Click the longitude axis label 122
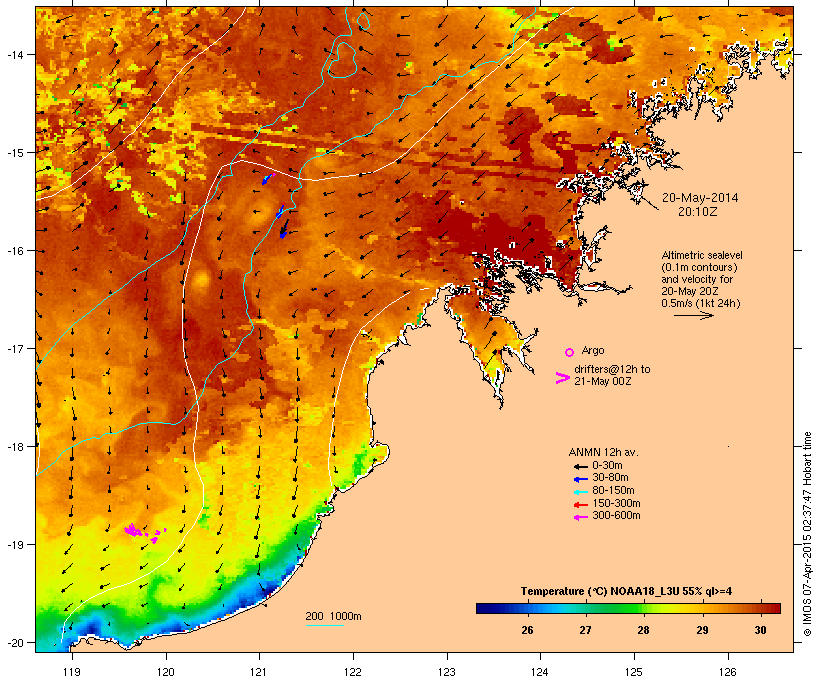 (x=353, y=672)
